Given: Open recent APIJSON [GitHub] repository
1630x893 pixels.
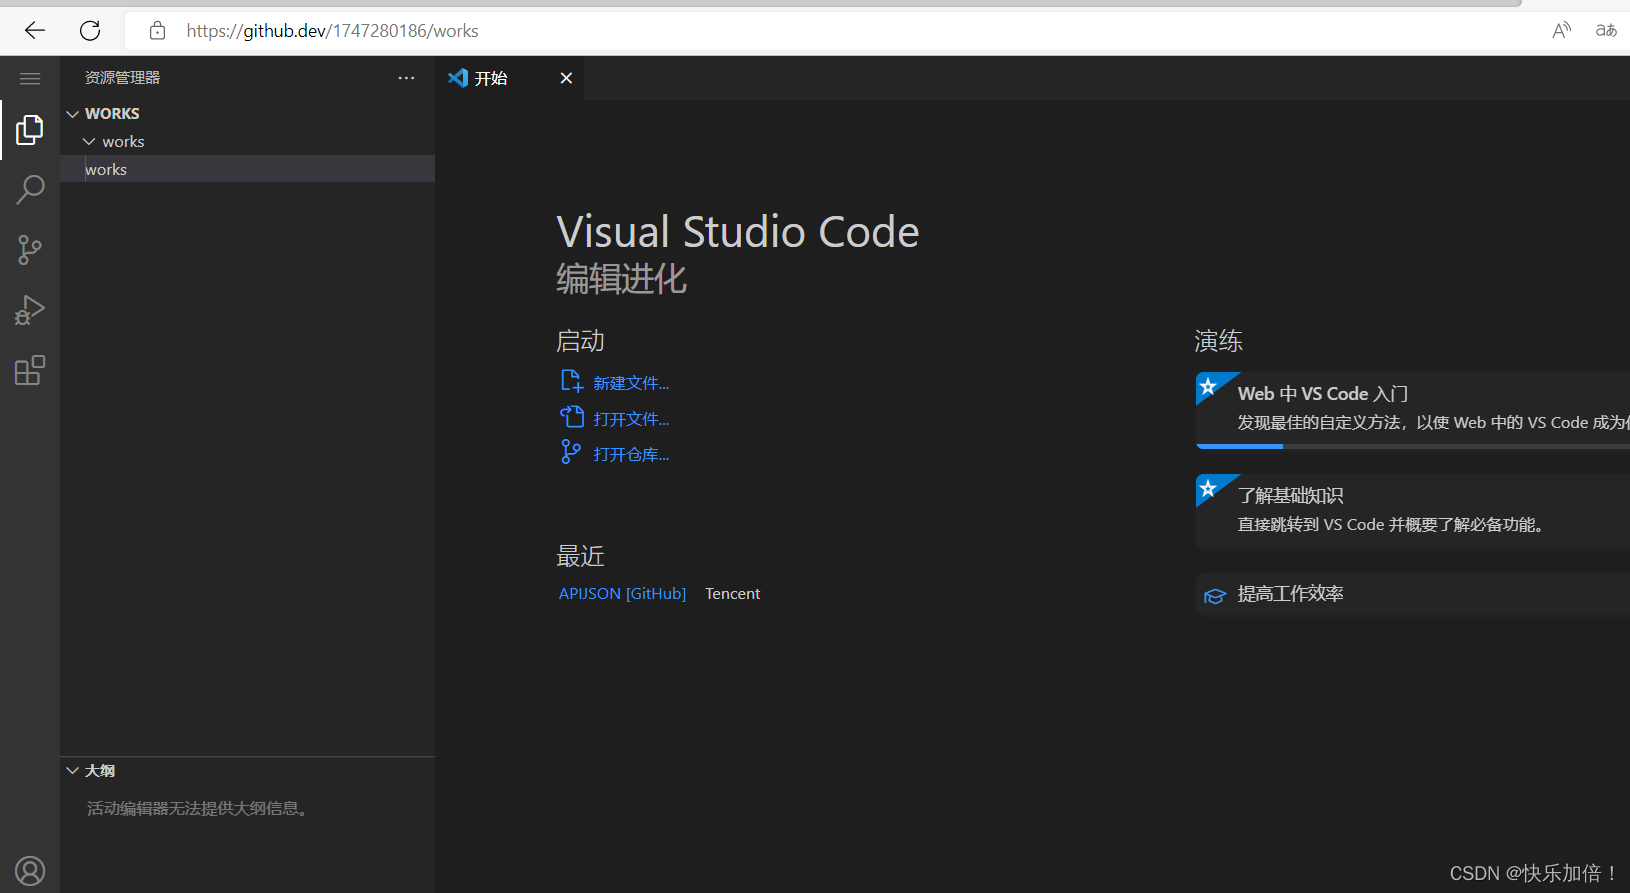Looking at the screenshot, I should pos(622,594).
